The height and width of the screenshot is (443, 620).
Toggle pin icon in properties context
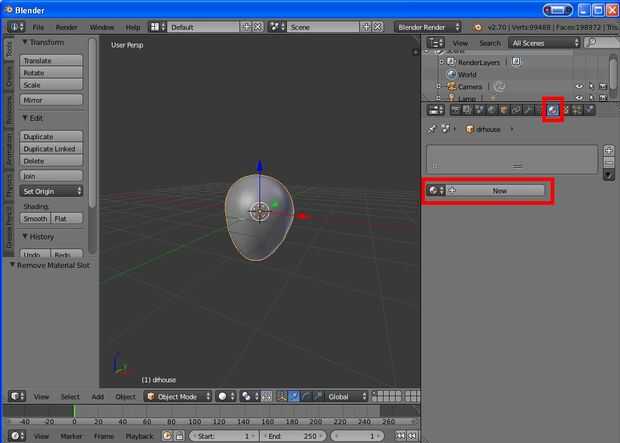[432, 129]
